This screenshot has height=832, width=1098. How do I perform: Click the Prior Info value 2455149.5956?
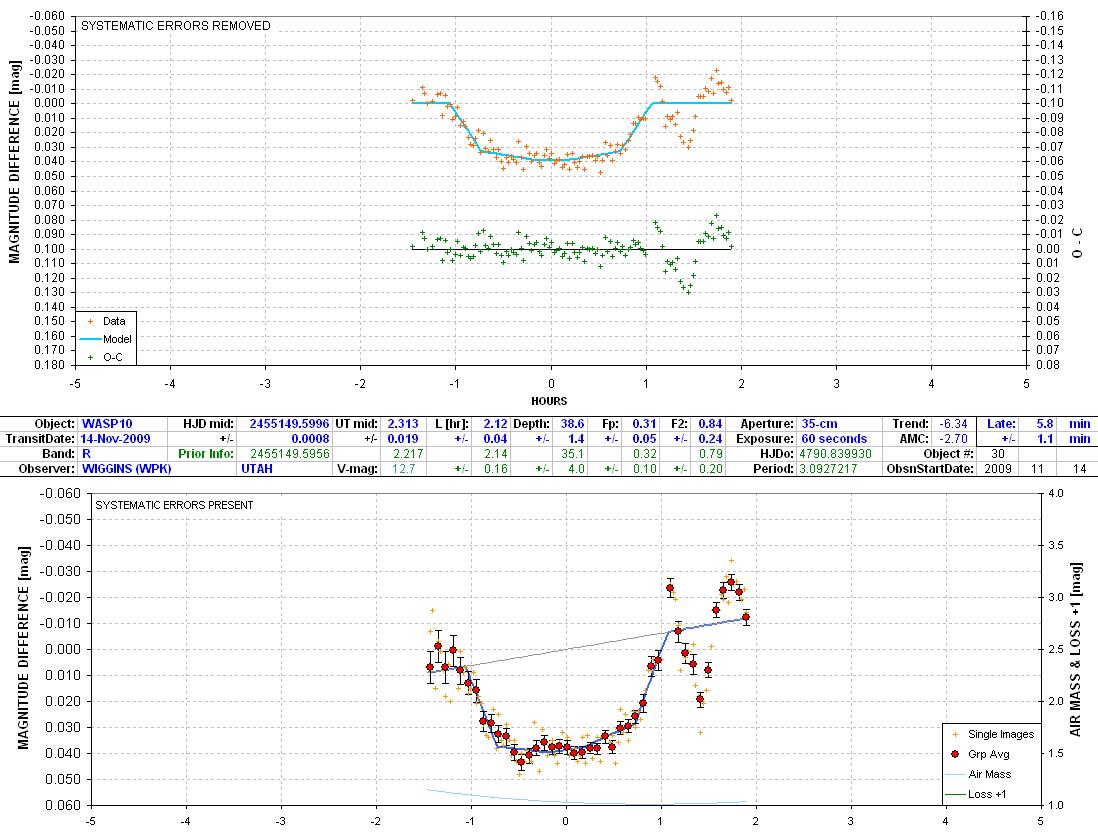coord(289,453)
